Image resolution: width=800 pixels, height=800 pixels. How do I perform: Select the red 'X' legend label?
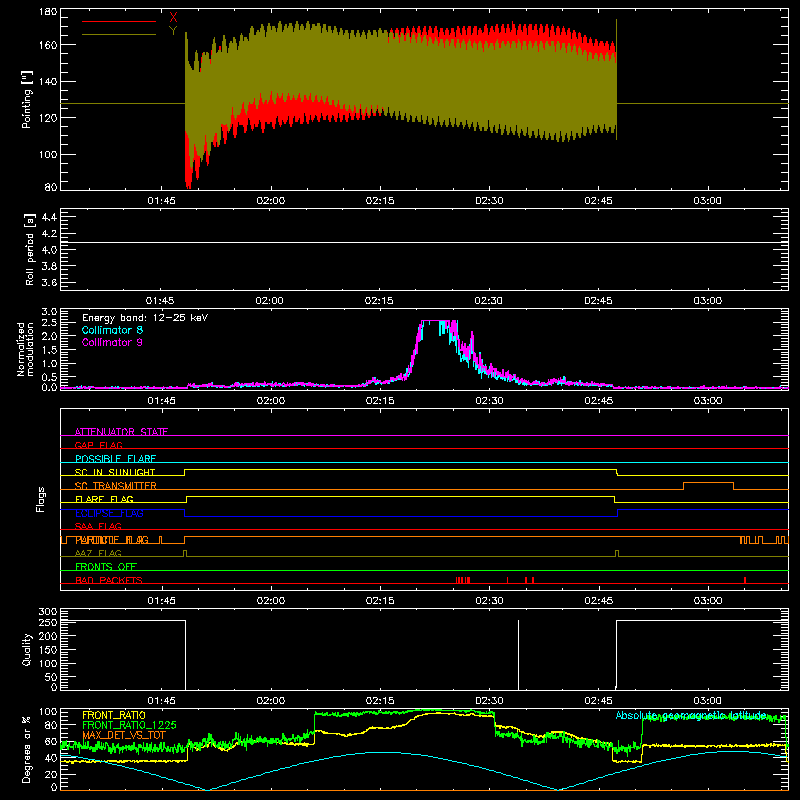[x=173, y=18]
